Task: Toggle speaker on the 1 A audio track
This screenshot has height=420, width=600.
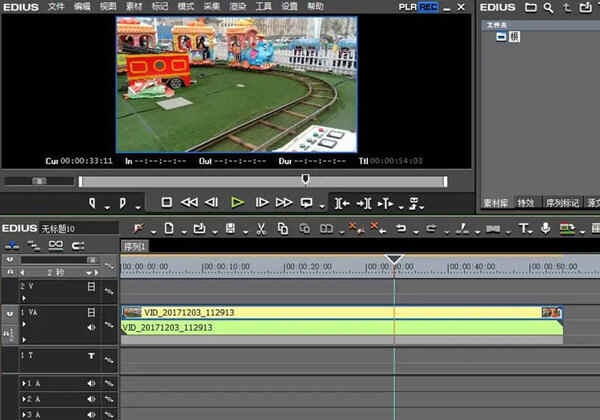Action: 91,383
